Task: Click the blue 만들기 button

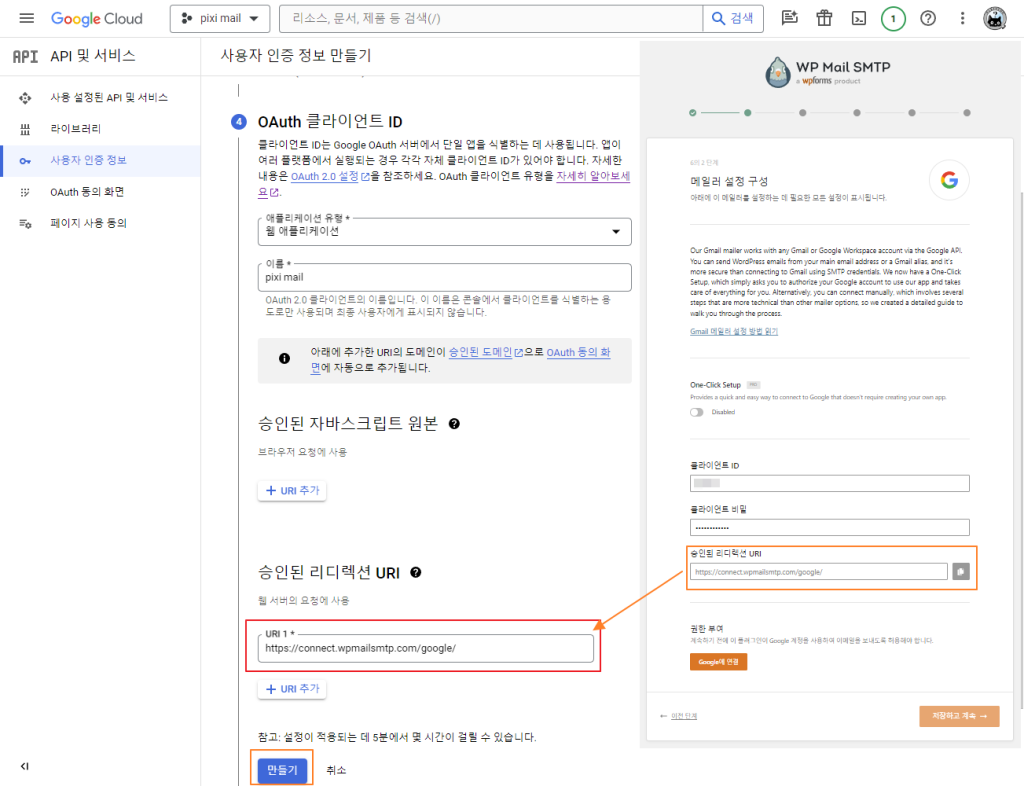Action: [282, 770]
